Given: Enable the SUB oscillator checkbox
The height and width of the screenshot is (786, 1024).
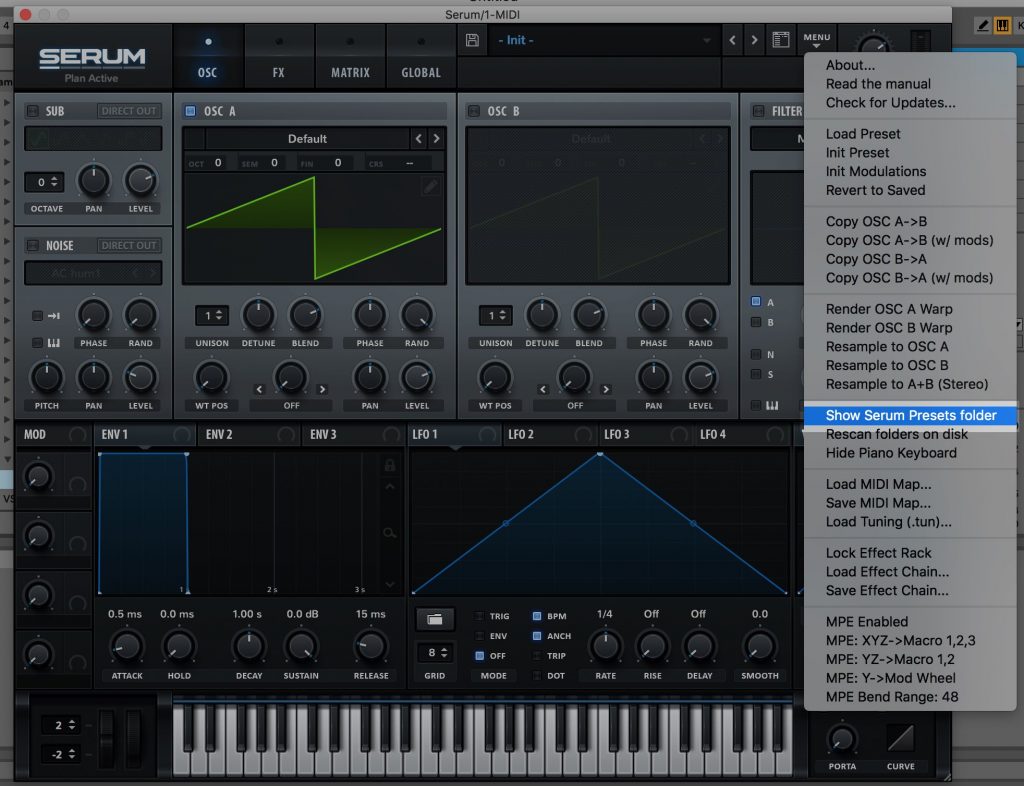Looking at the screenshot, I should point(32,111).
